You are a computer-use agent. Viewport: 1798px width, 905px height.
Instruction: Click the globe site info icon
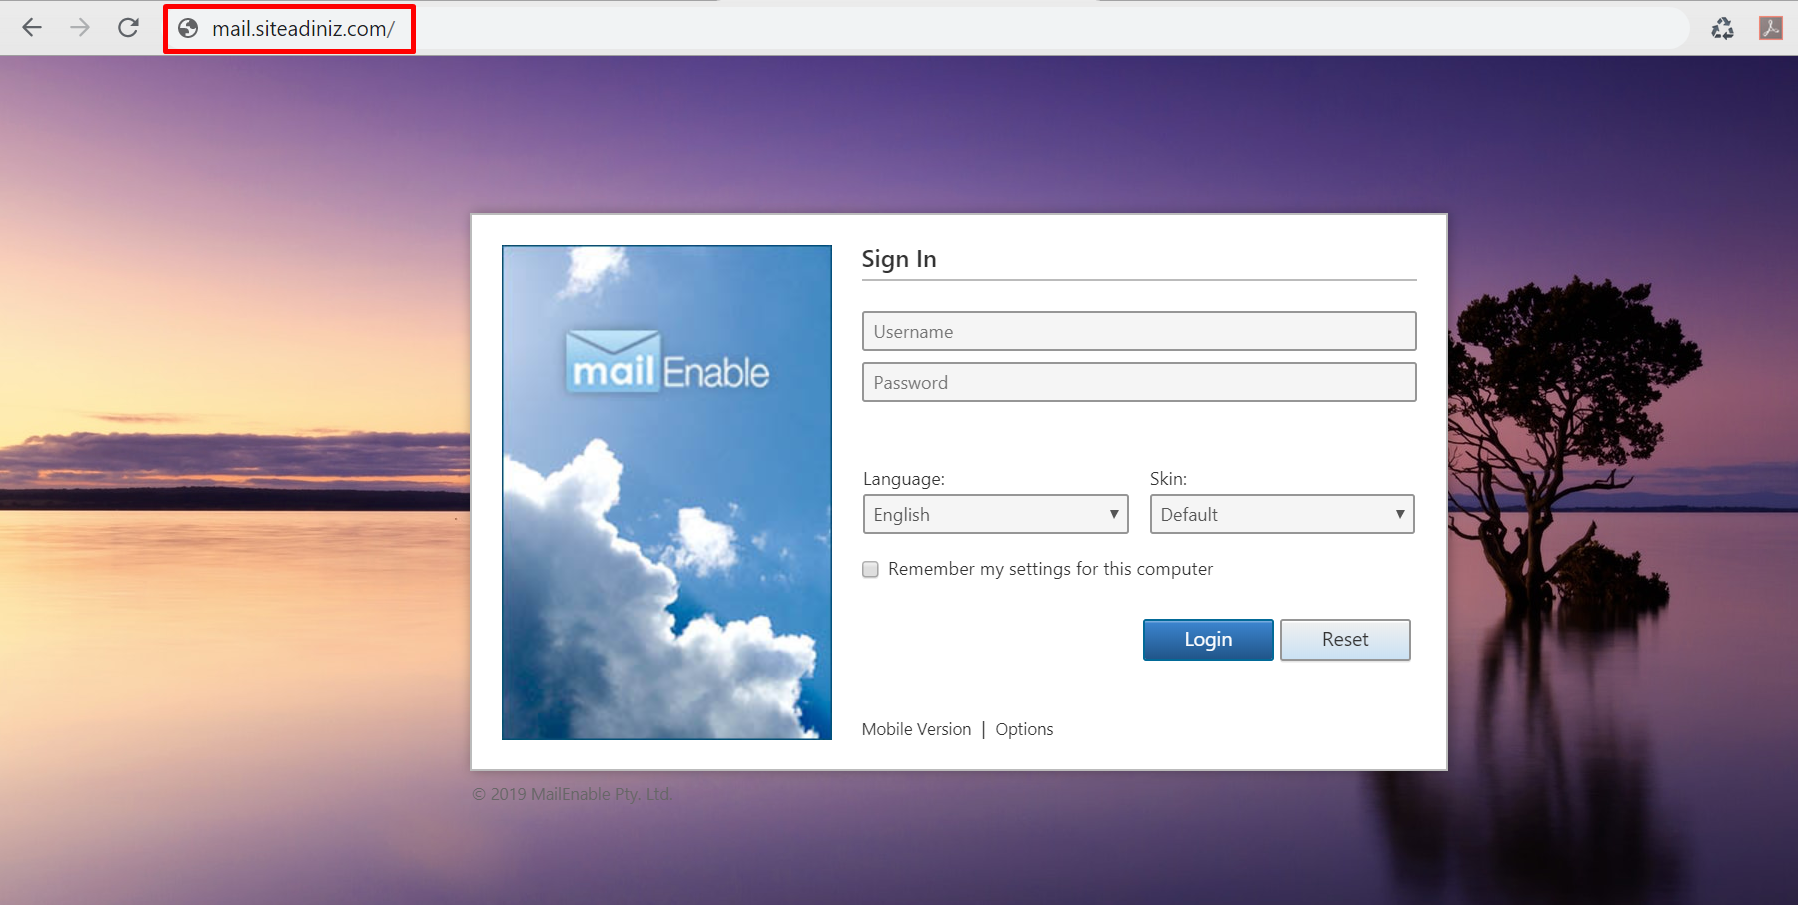coord(188,29)
